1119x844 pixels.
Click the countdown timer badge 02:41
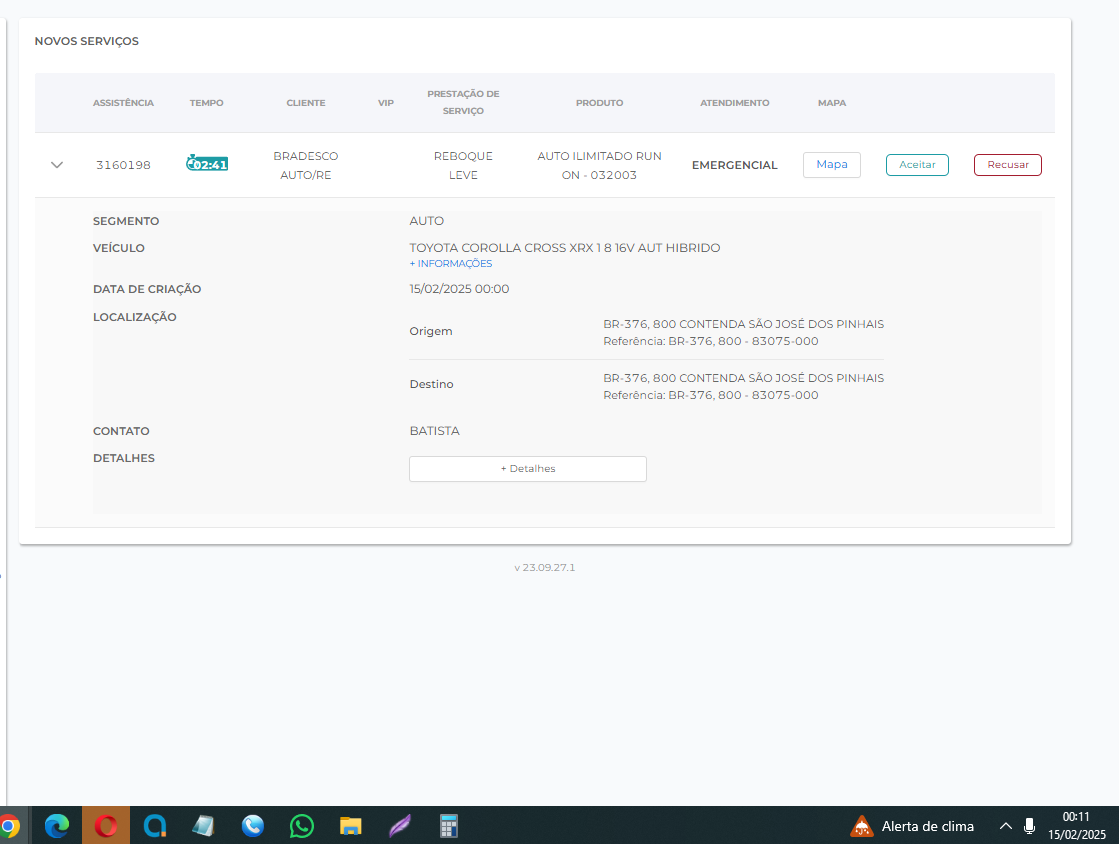[207, 164]
